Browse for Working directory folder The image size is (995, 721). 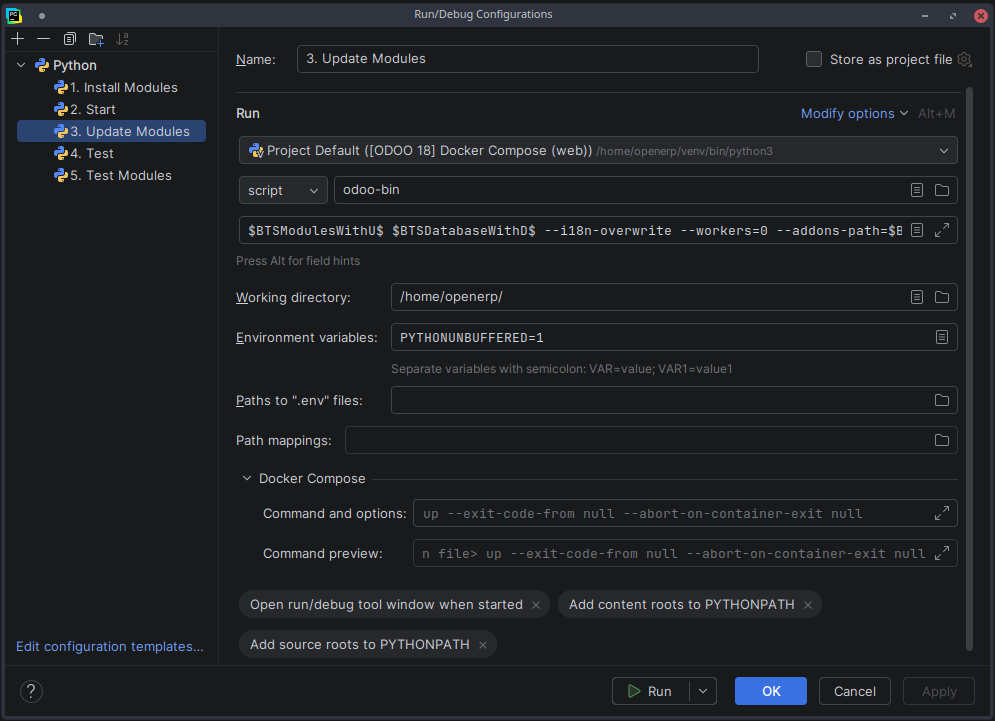point(942,296)
